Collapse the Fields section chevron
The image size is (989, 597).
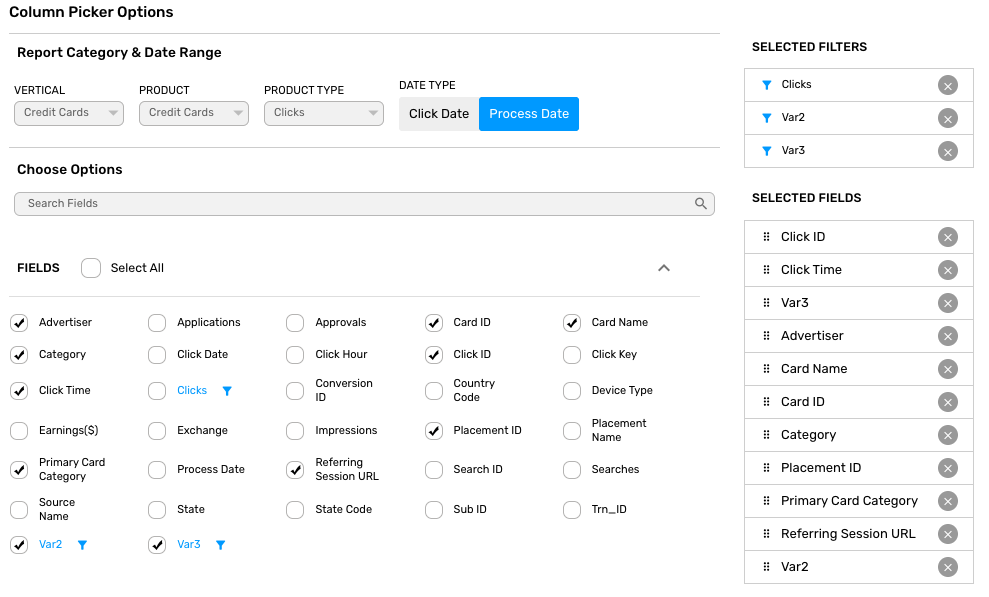[x=664, y=268]
